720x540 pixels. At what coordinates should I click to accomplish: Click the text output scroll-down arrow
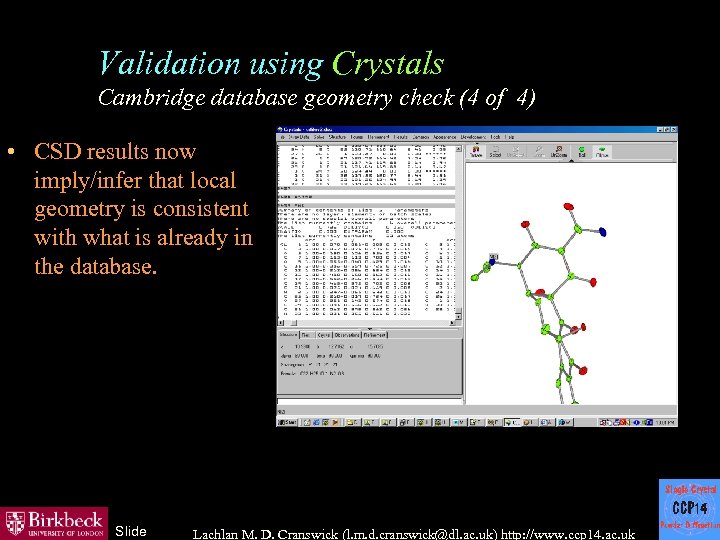[x=458, y=316]
